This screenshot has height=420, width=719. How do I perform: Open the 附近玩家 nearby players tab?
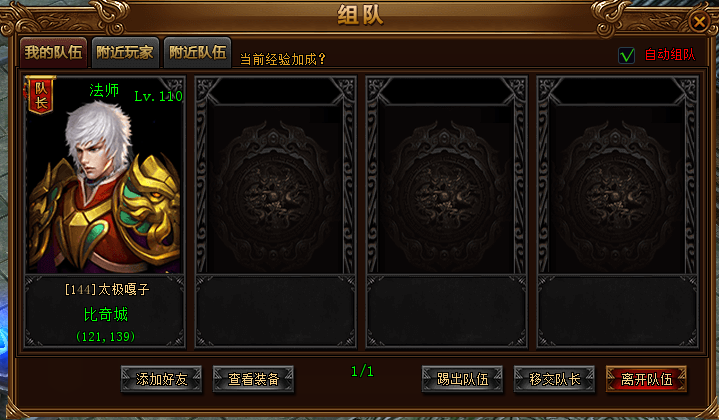point(125,52)
